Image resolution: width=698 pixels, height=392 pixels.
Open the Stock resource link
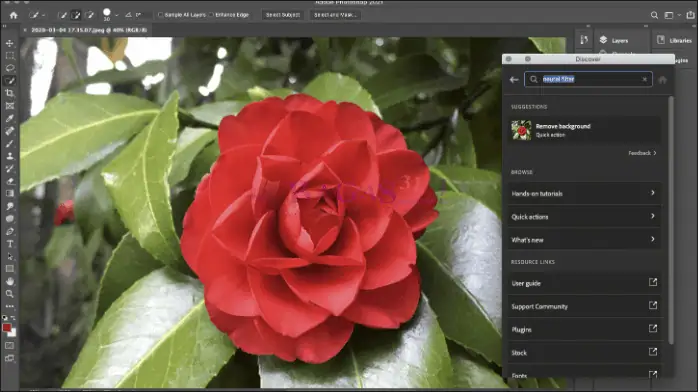(x=584, y=353)
